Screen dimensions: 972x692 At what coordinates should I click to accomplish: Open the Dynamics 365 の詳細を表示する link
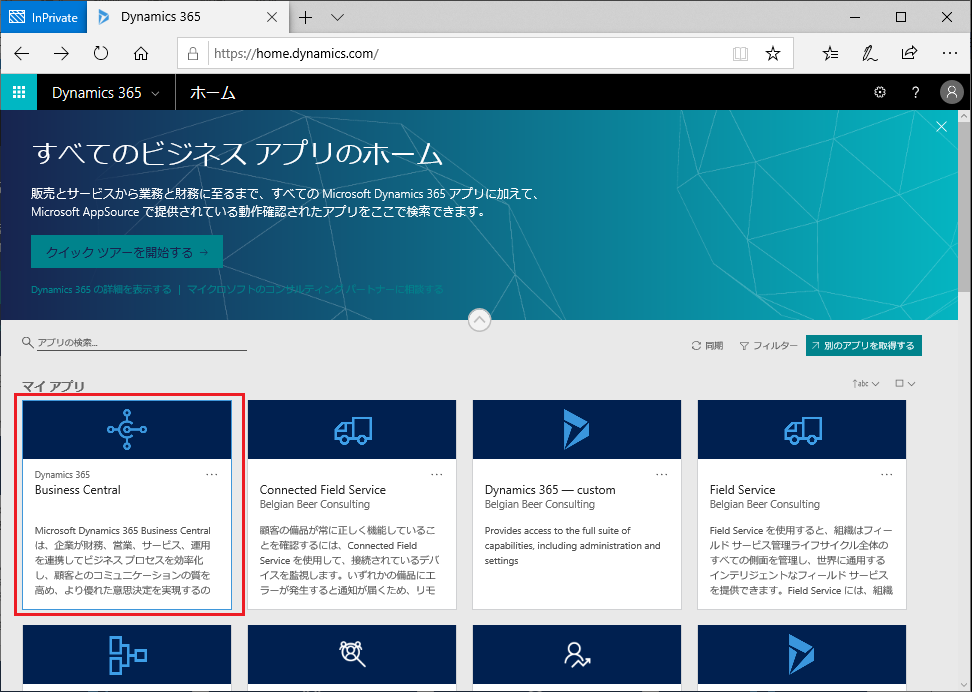point(101,290)
